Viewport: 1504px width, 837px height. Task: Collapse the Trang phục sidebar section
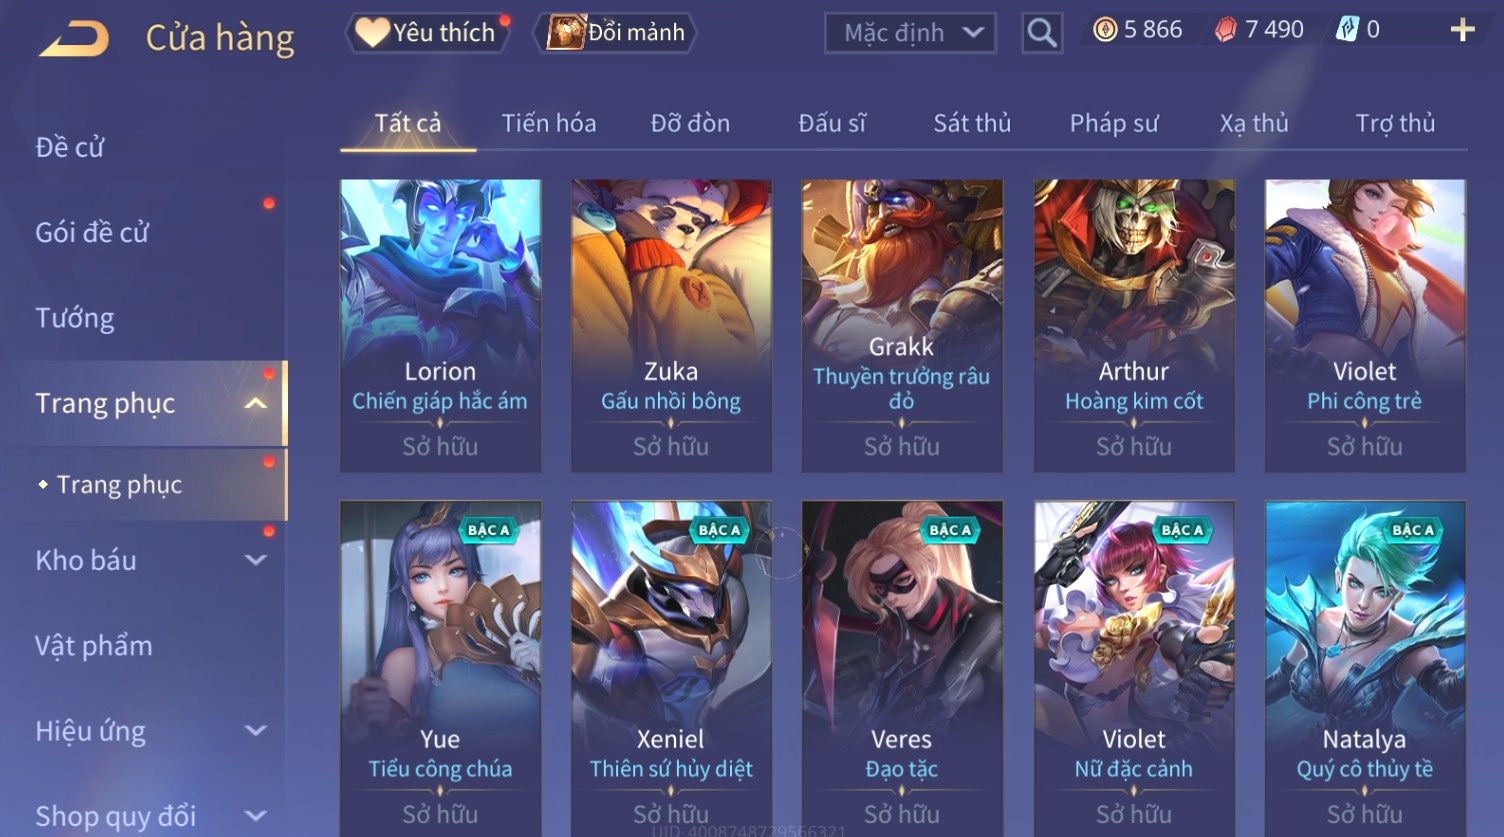(256, 403)
